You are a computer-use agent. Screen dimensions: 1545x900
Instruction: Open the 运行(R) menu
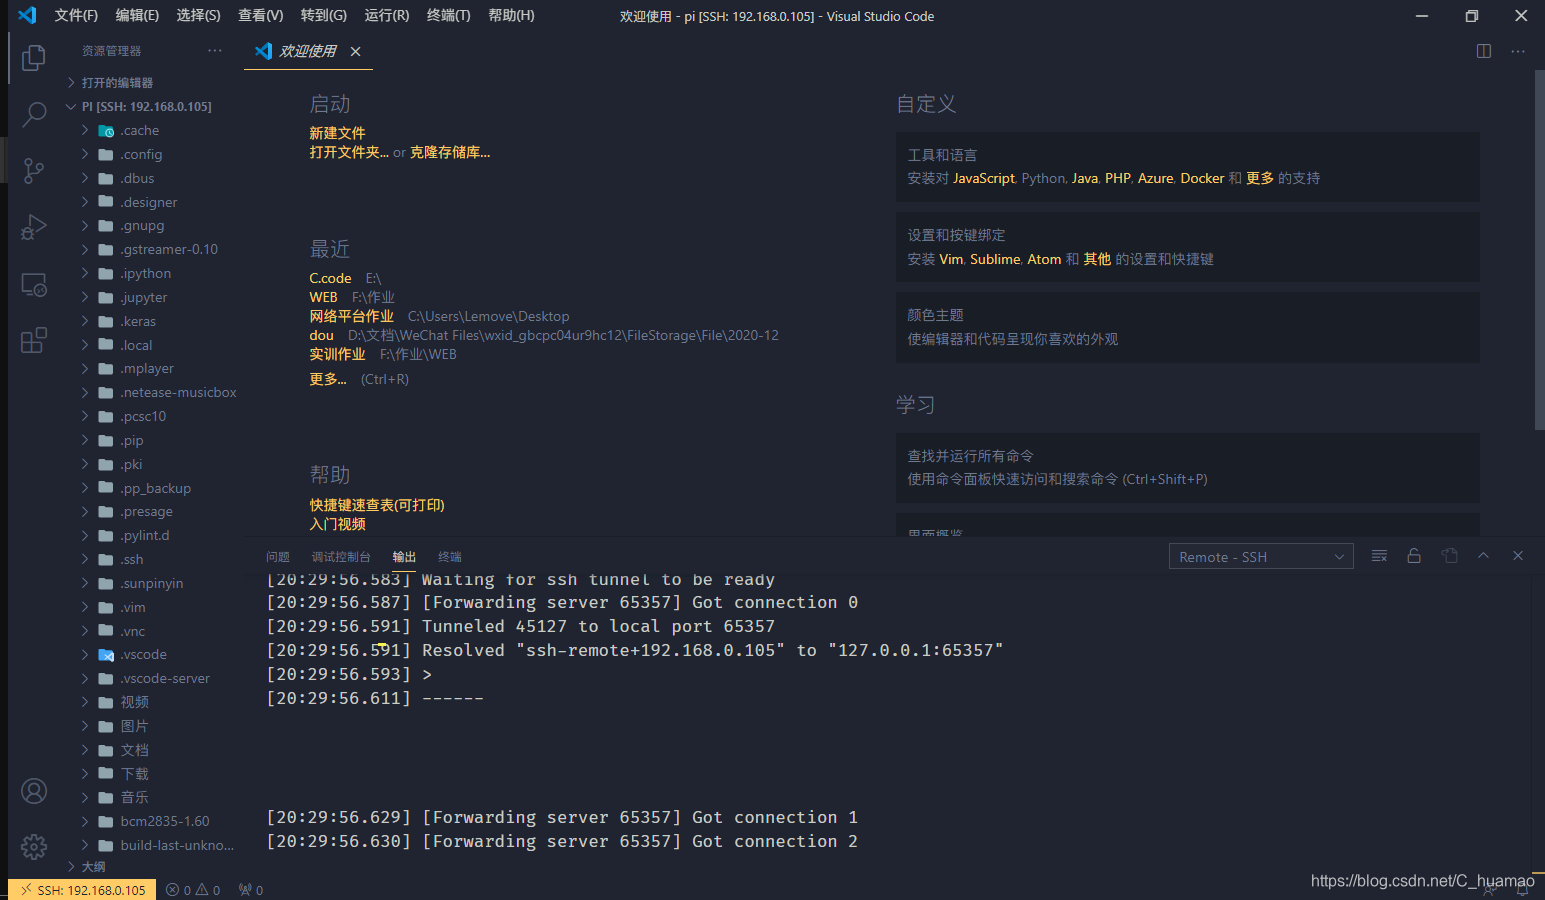click(x=386, y=15)
